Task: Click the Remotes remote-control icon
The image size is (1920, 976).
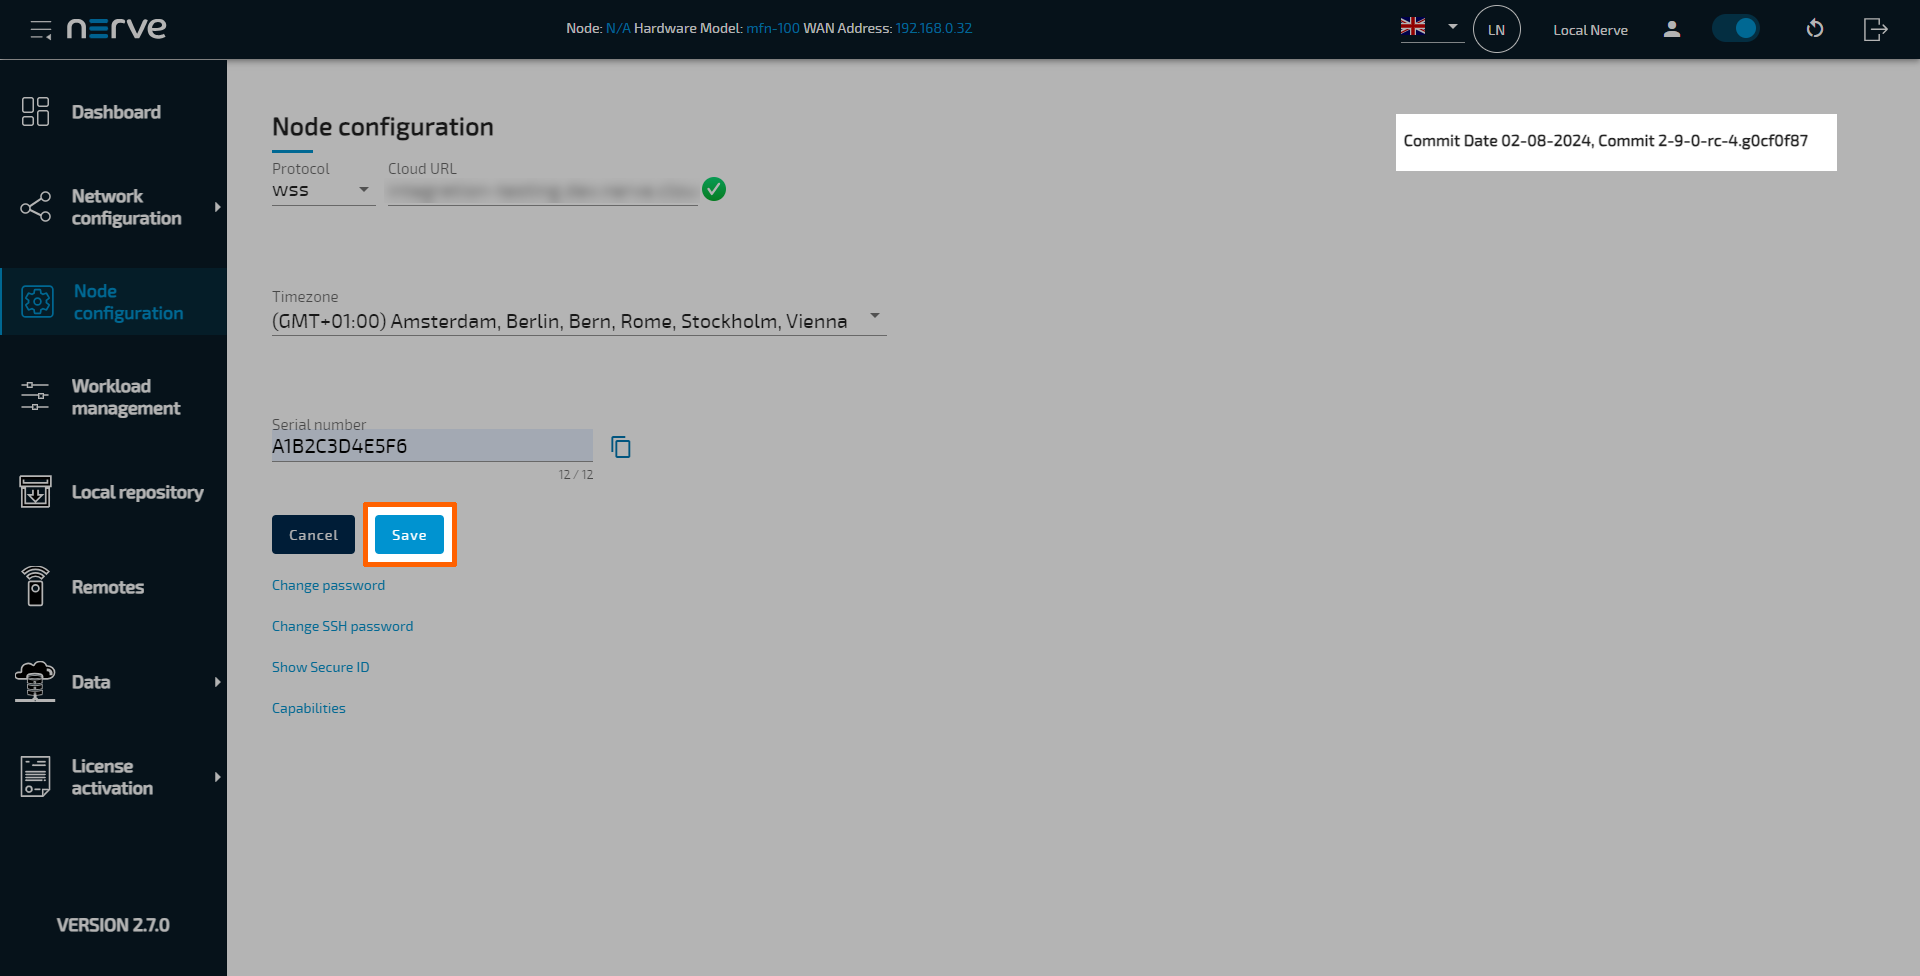Action: point(36,587)
